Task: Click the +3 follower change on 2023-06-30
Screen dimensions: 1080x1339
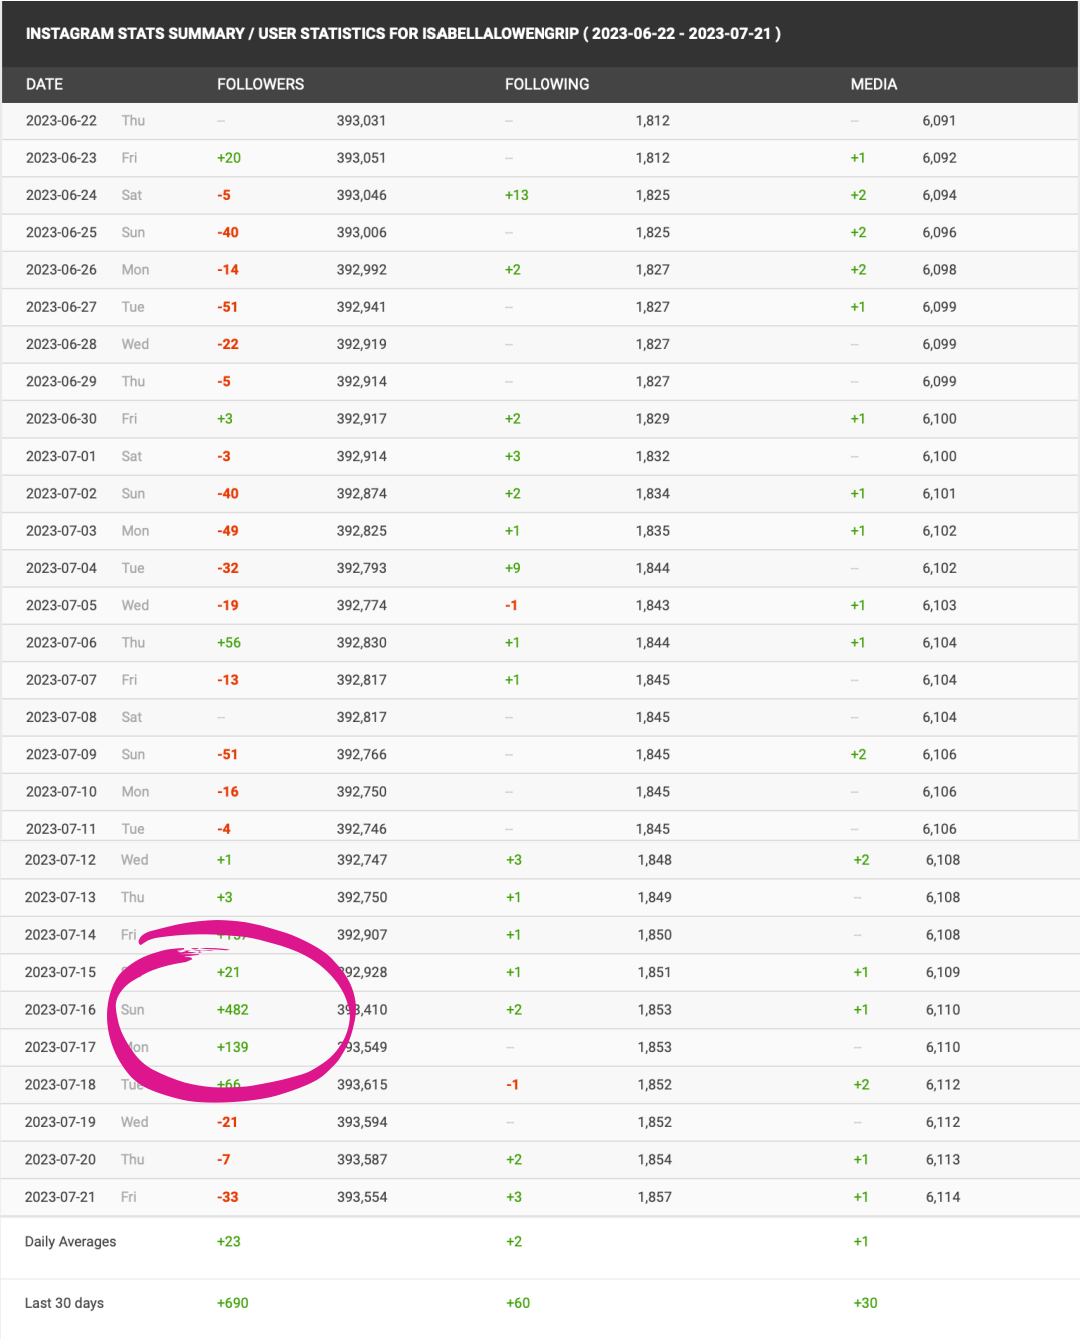Action: 225,419
